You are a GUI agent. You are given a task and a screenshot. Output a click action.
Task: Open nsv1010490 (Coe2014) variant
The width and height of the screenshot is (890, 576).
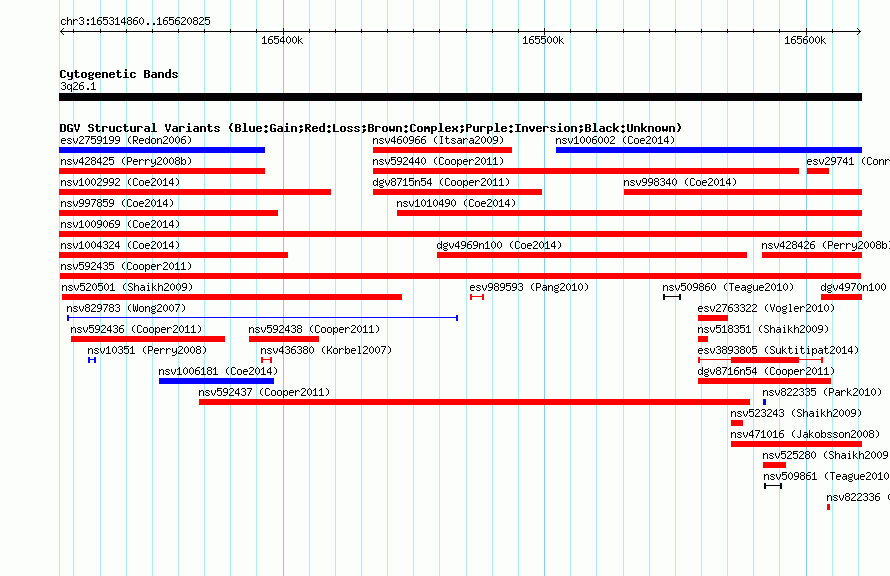coord(456,203)
